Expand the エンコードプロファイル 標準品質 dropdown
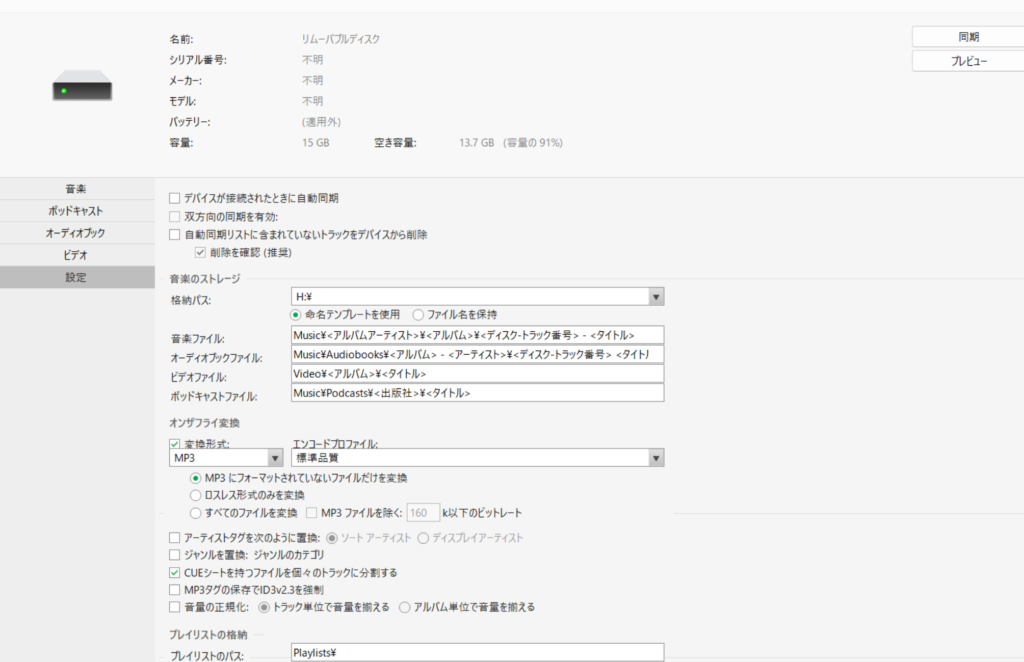Image resolution: width=1024 pixels, height=662 pixels. point(656,458)
